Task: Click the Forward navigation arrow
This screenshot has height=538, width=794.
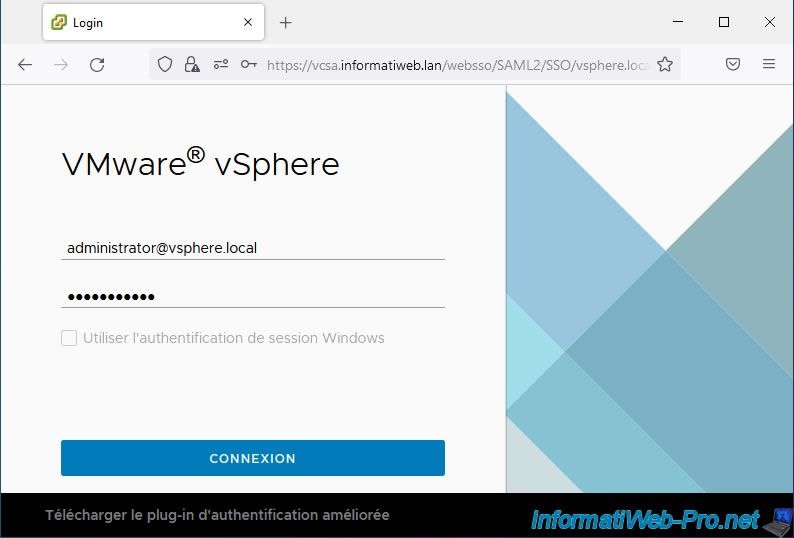Action: [61, 64]
